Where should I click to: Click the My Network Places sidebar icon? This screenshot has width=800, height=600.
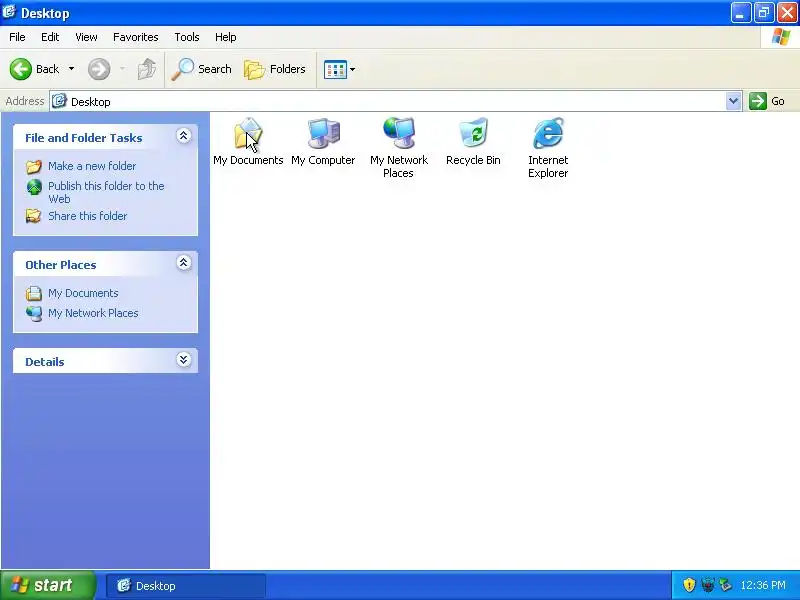[34, 313]
